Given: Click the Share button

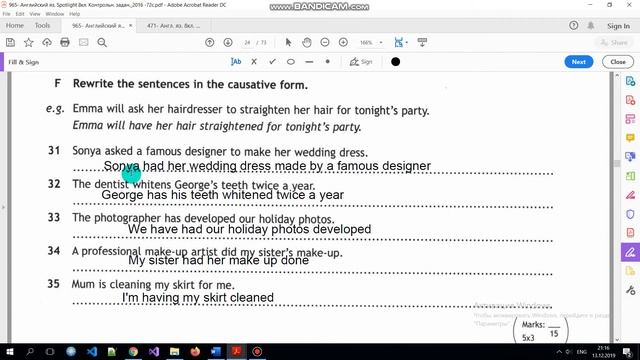Looking at the screenshot, I should (x=614, y=42).
